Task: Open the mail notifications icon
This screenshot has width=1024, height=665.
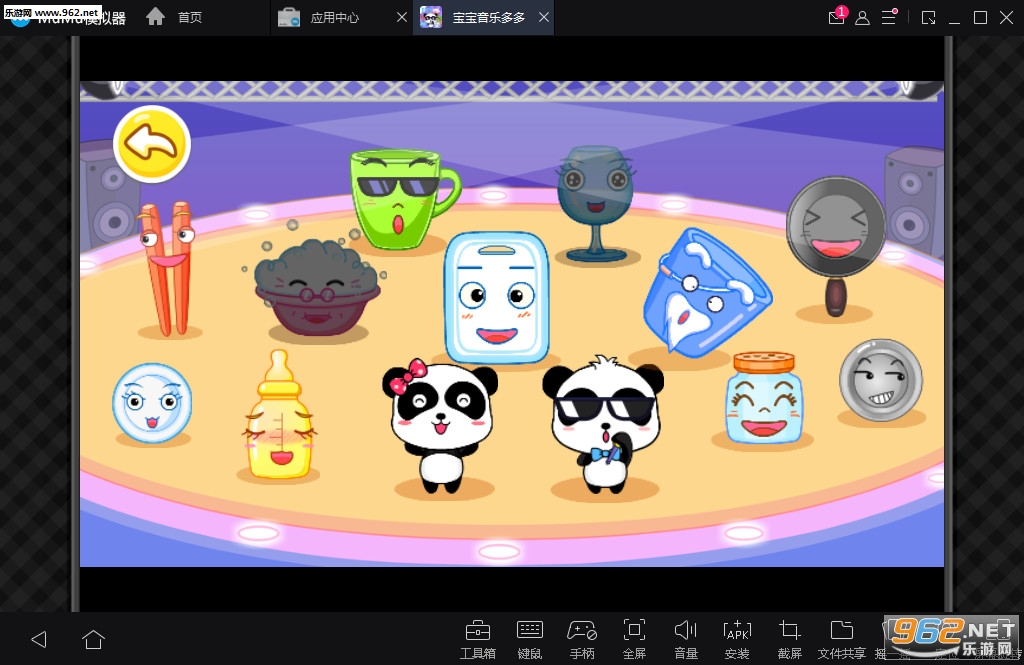Action: [x=837, y=18]
